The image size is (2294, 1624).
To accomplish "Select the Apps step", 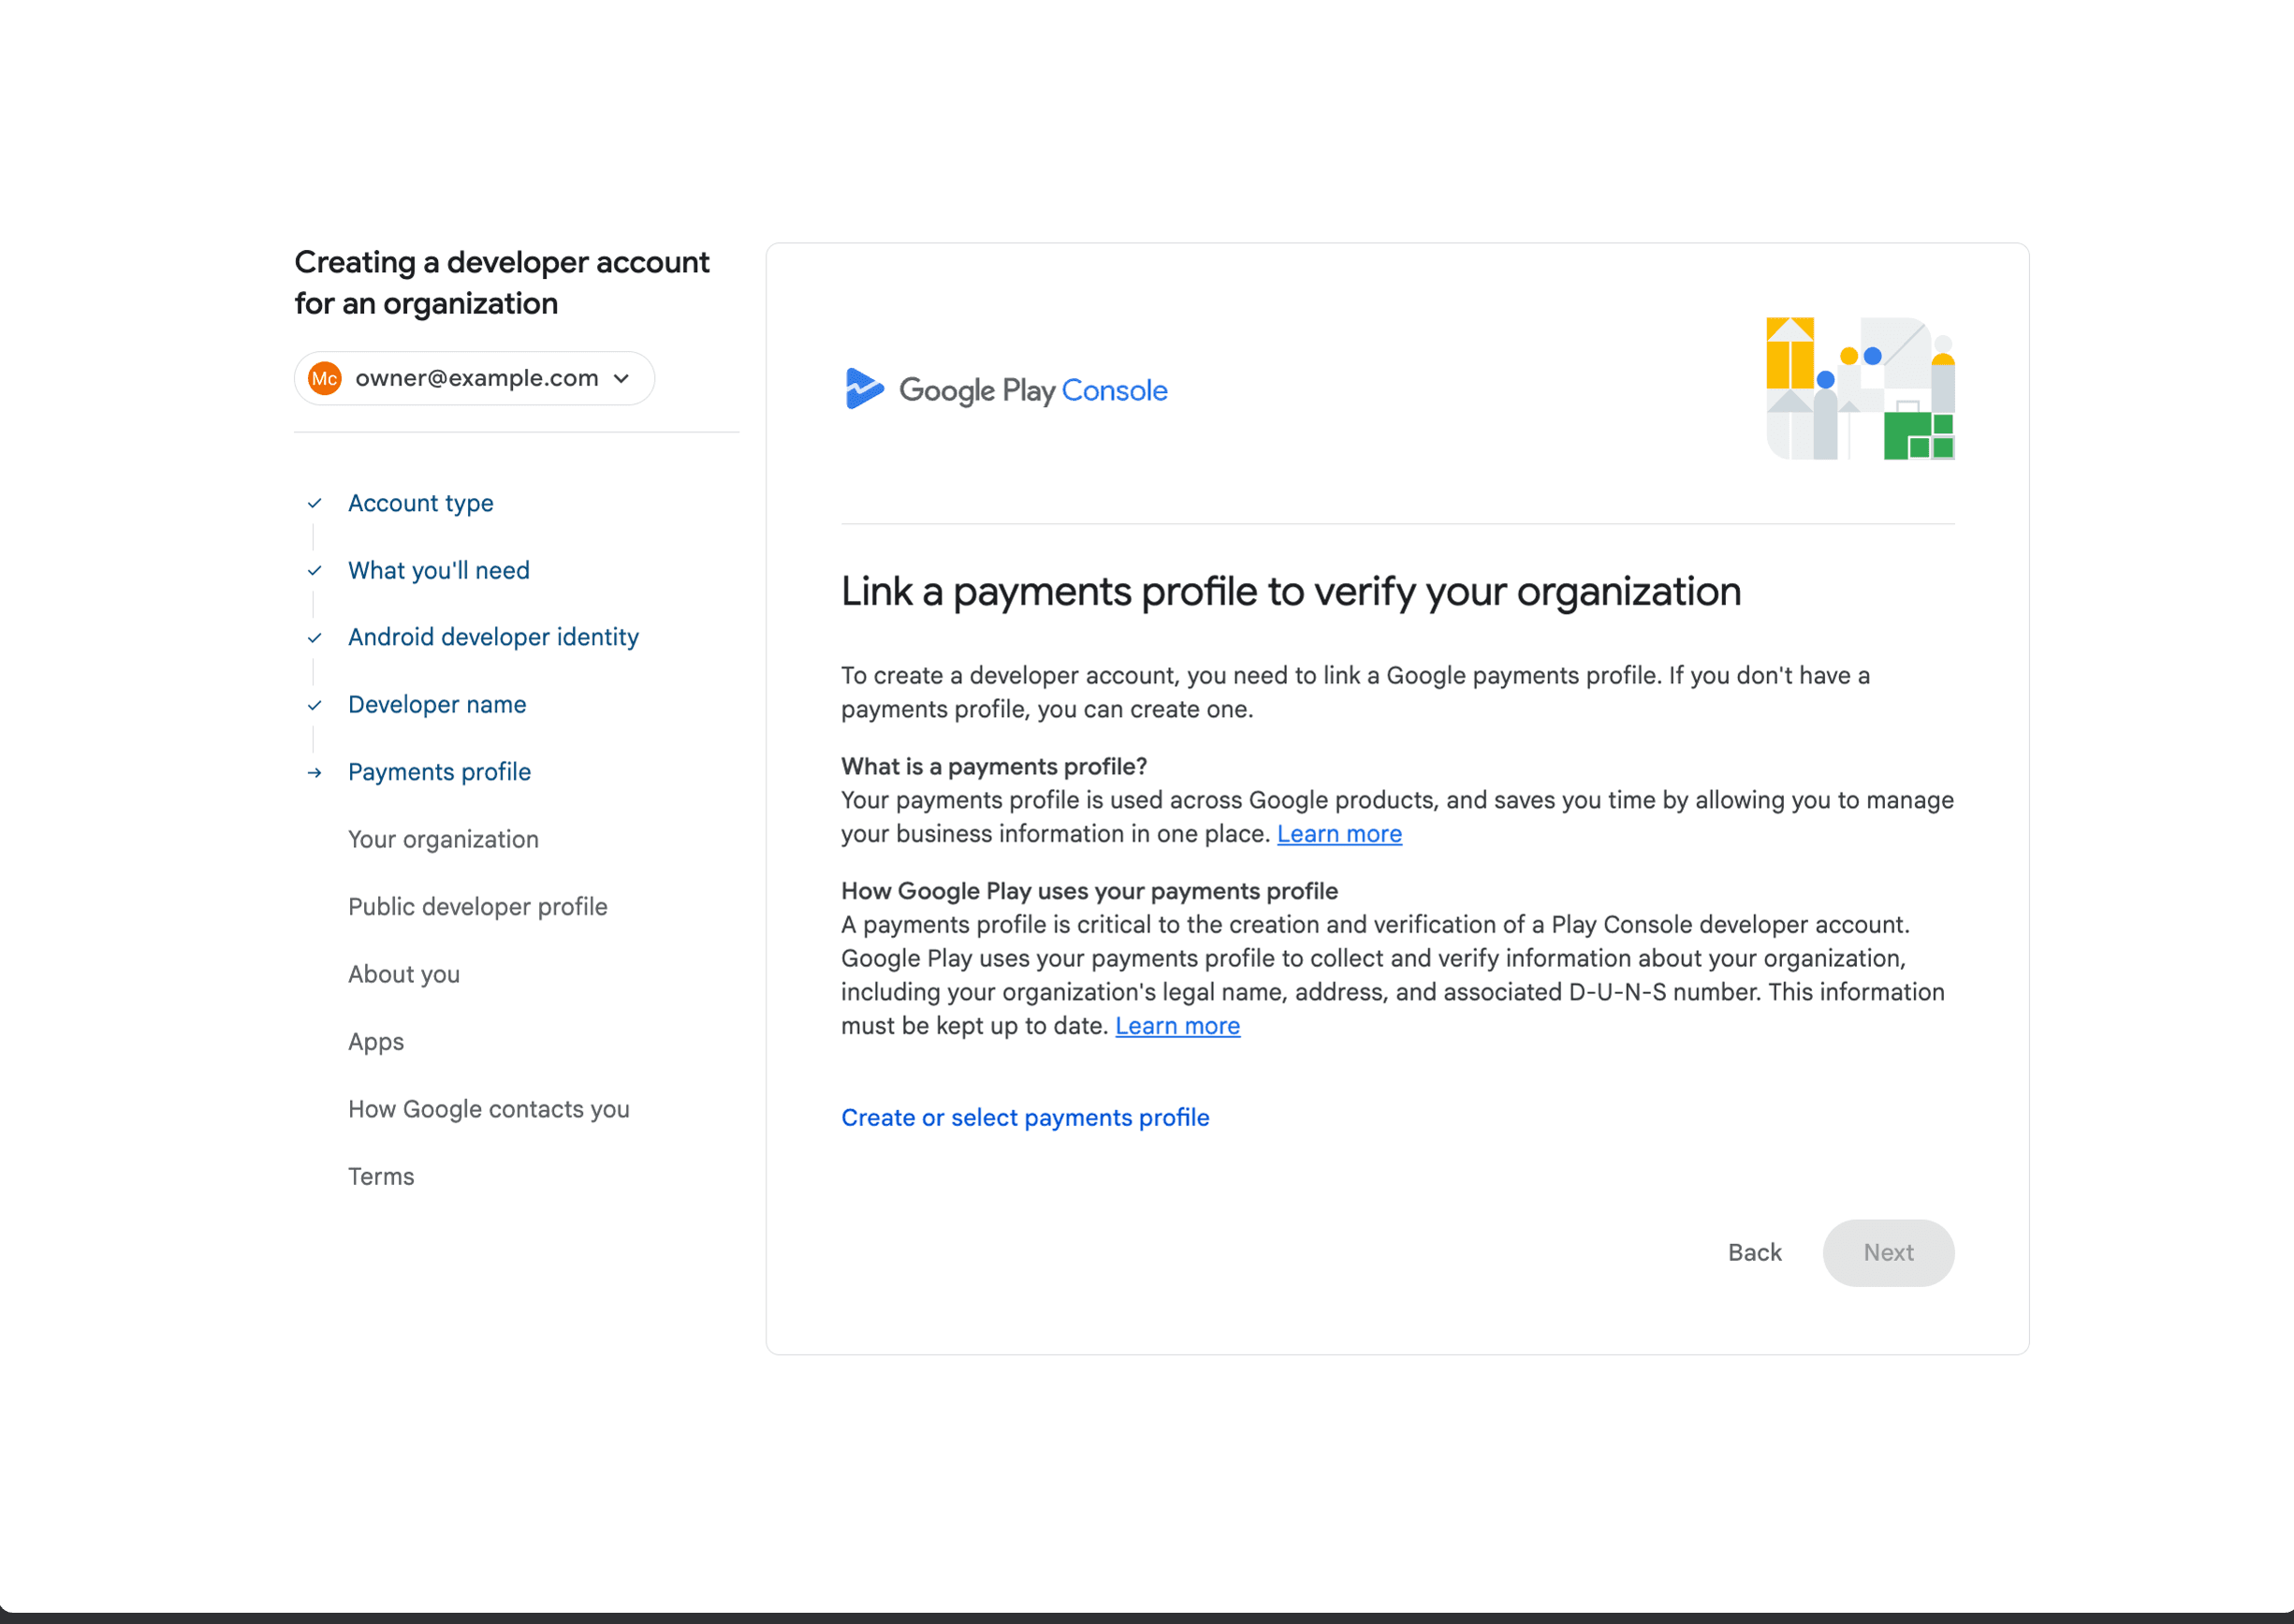I will tap(376, 1041).
